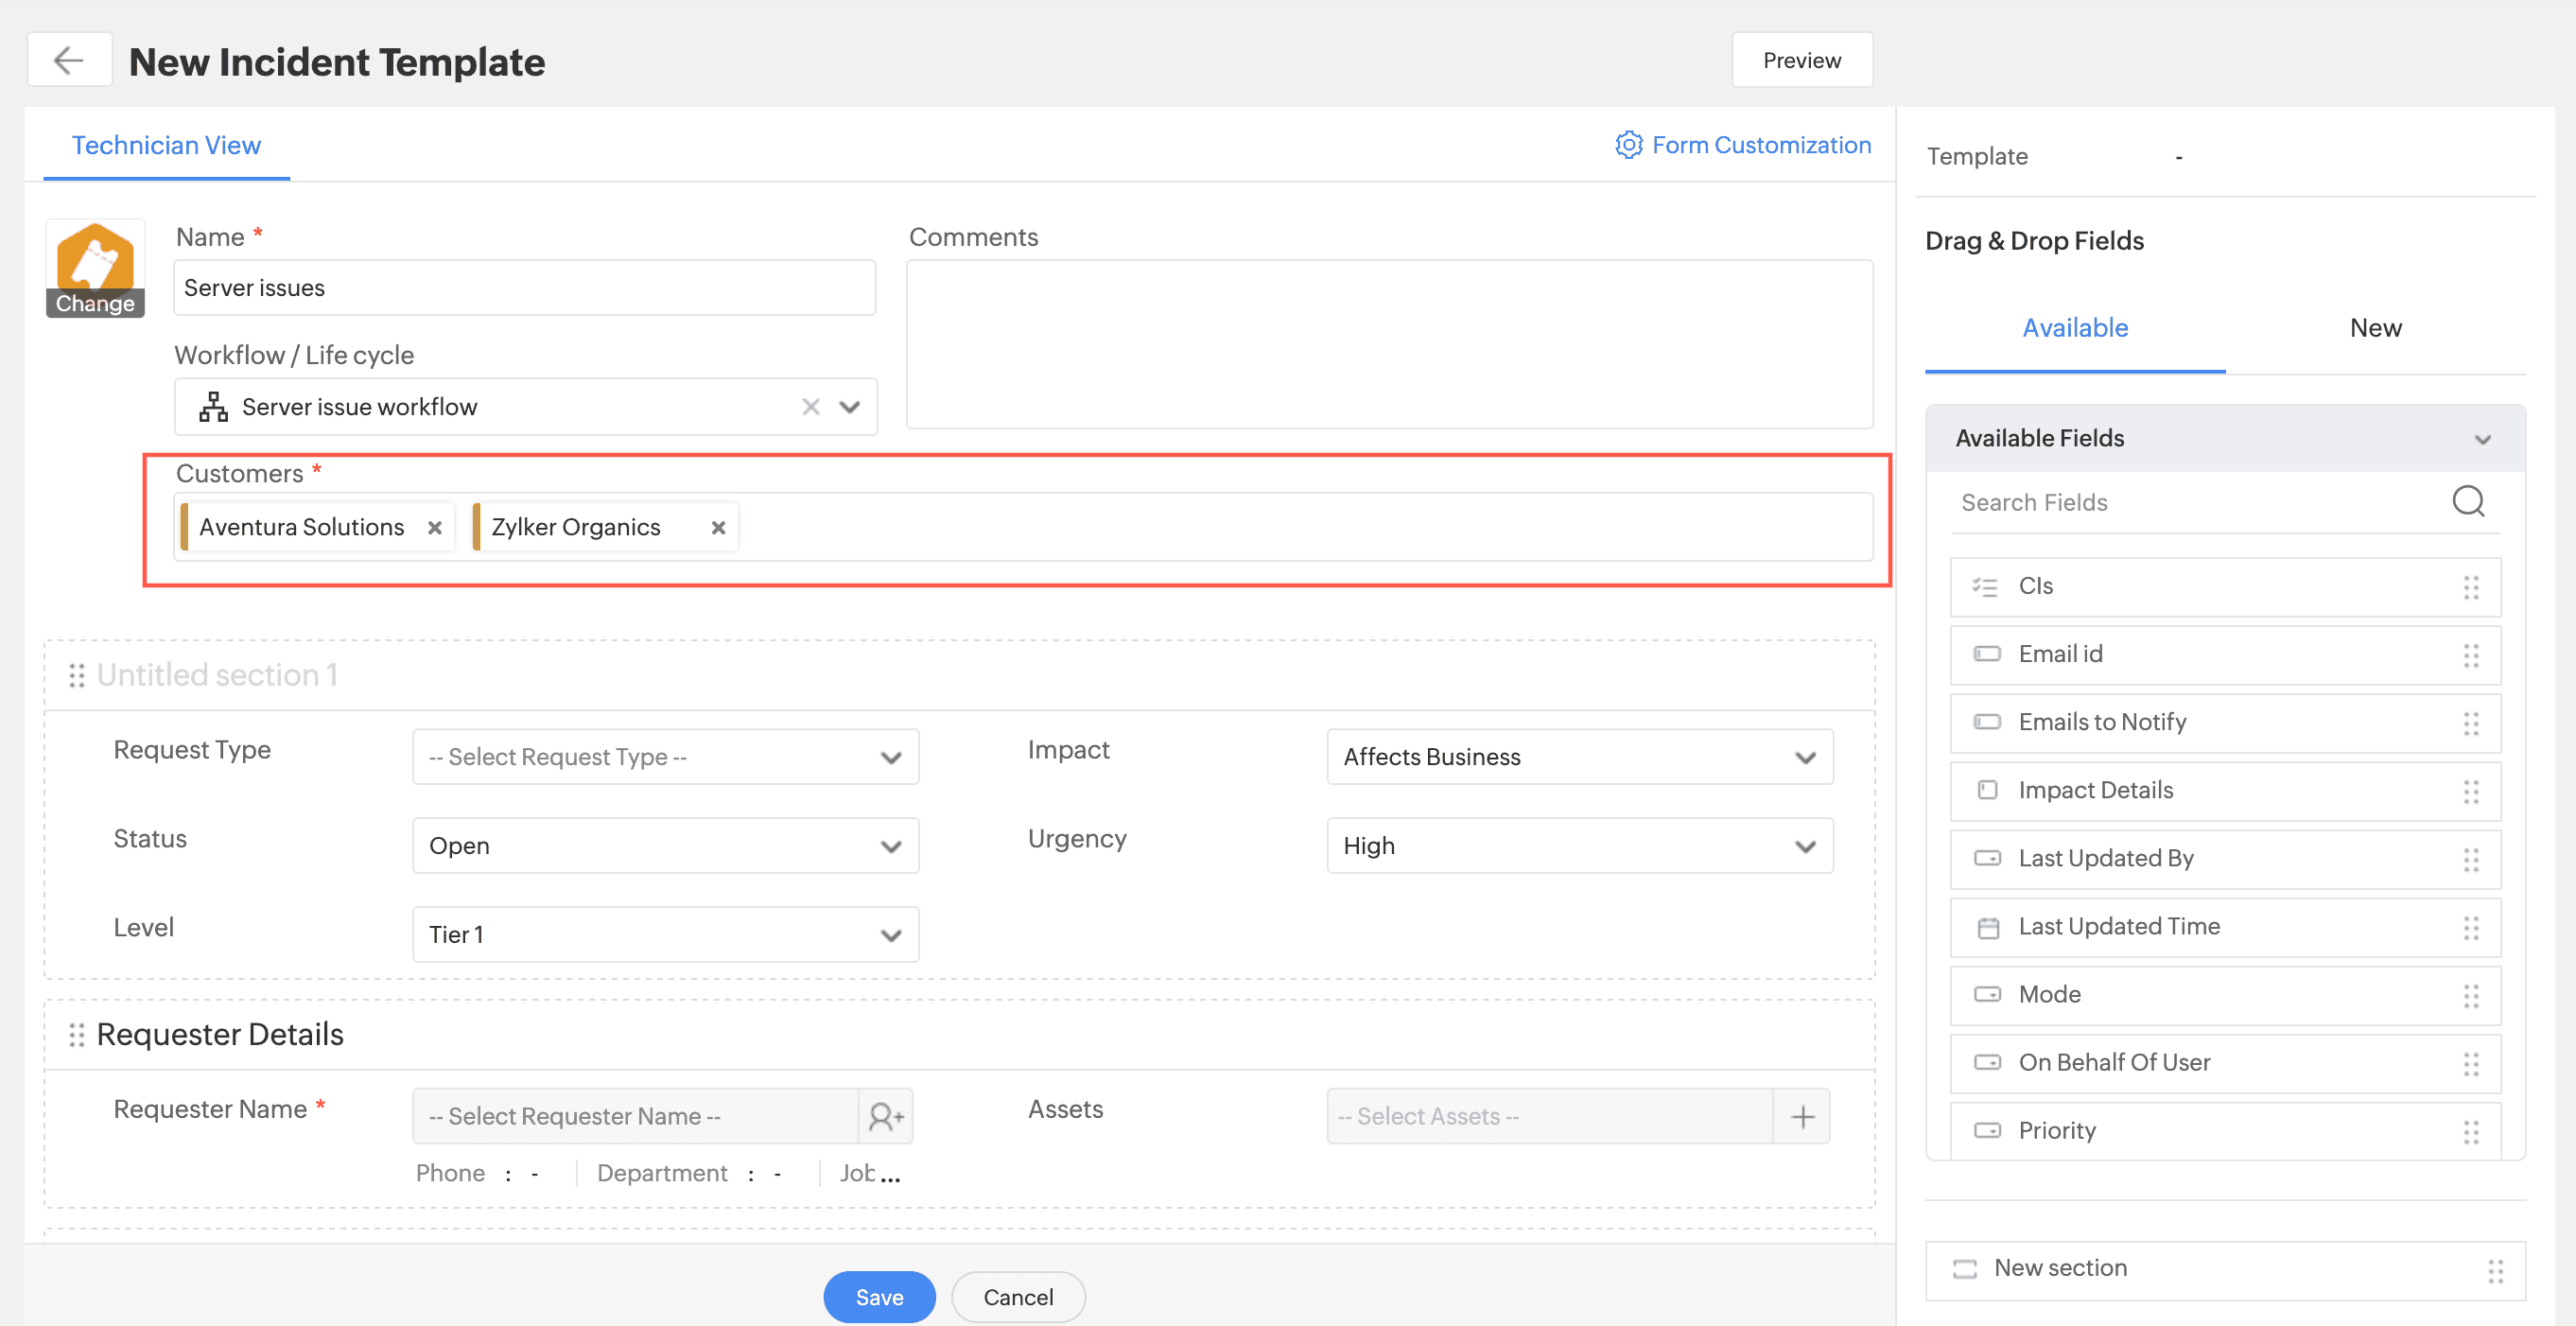
Task: Expand the Urgency dropdown showing High
Action: pyautogui.click(x=1579, y=846)
